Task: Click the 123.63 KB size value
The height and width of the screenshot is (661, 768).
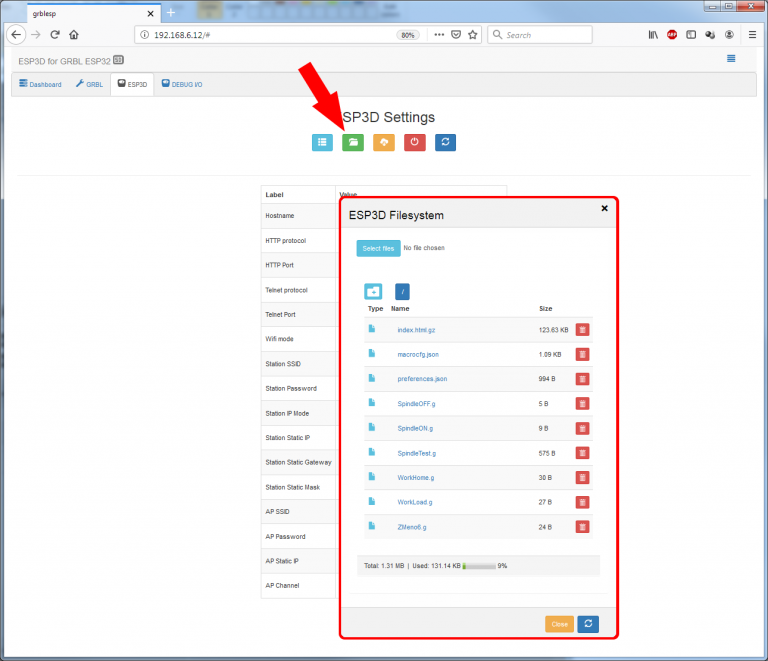Action: 553,330
